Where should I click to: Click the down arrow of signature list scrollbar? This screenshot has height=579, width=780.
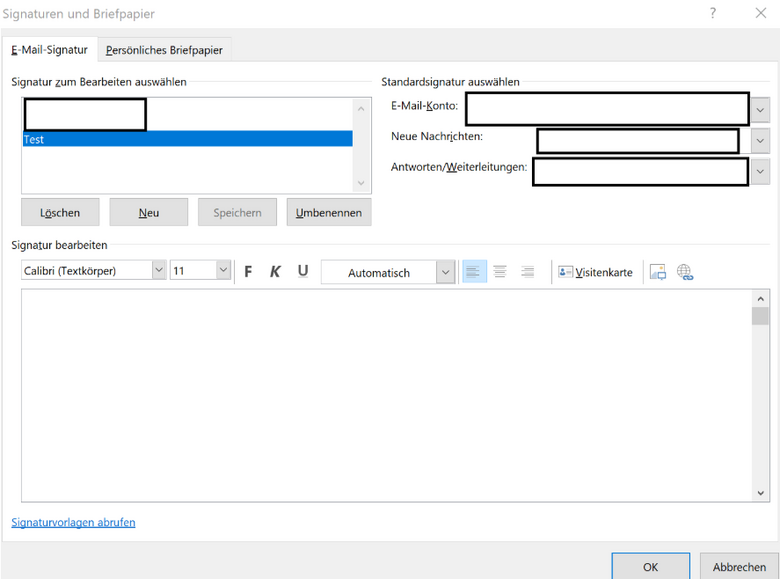(x=361, y=183)
